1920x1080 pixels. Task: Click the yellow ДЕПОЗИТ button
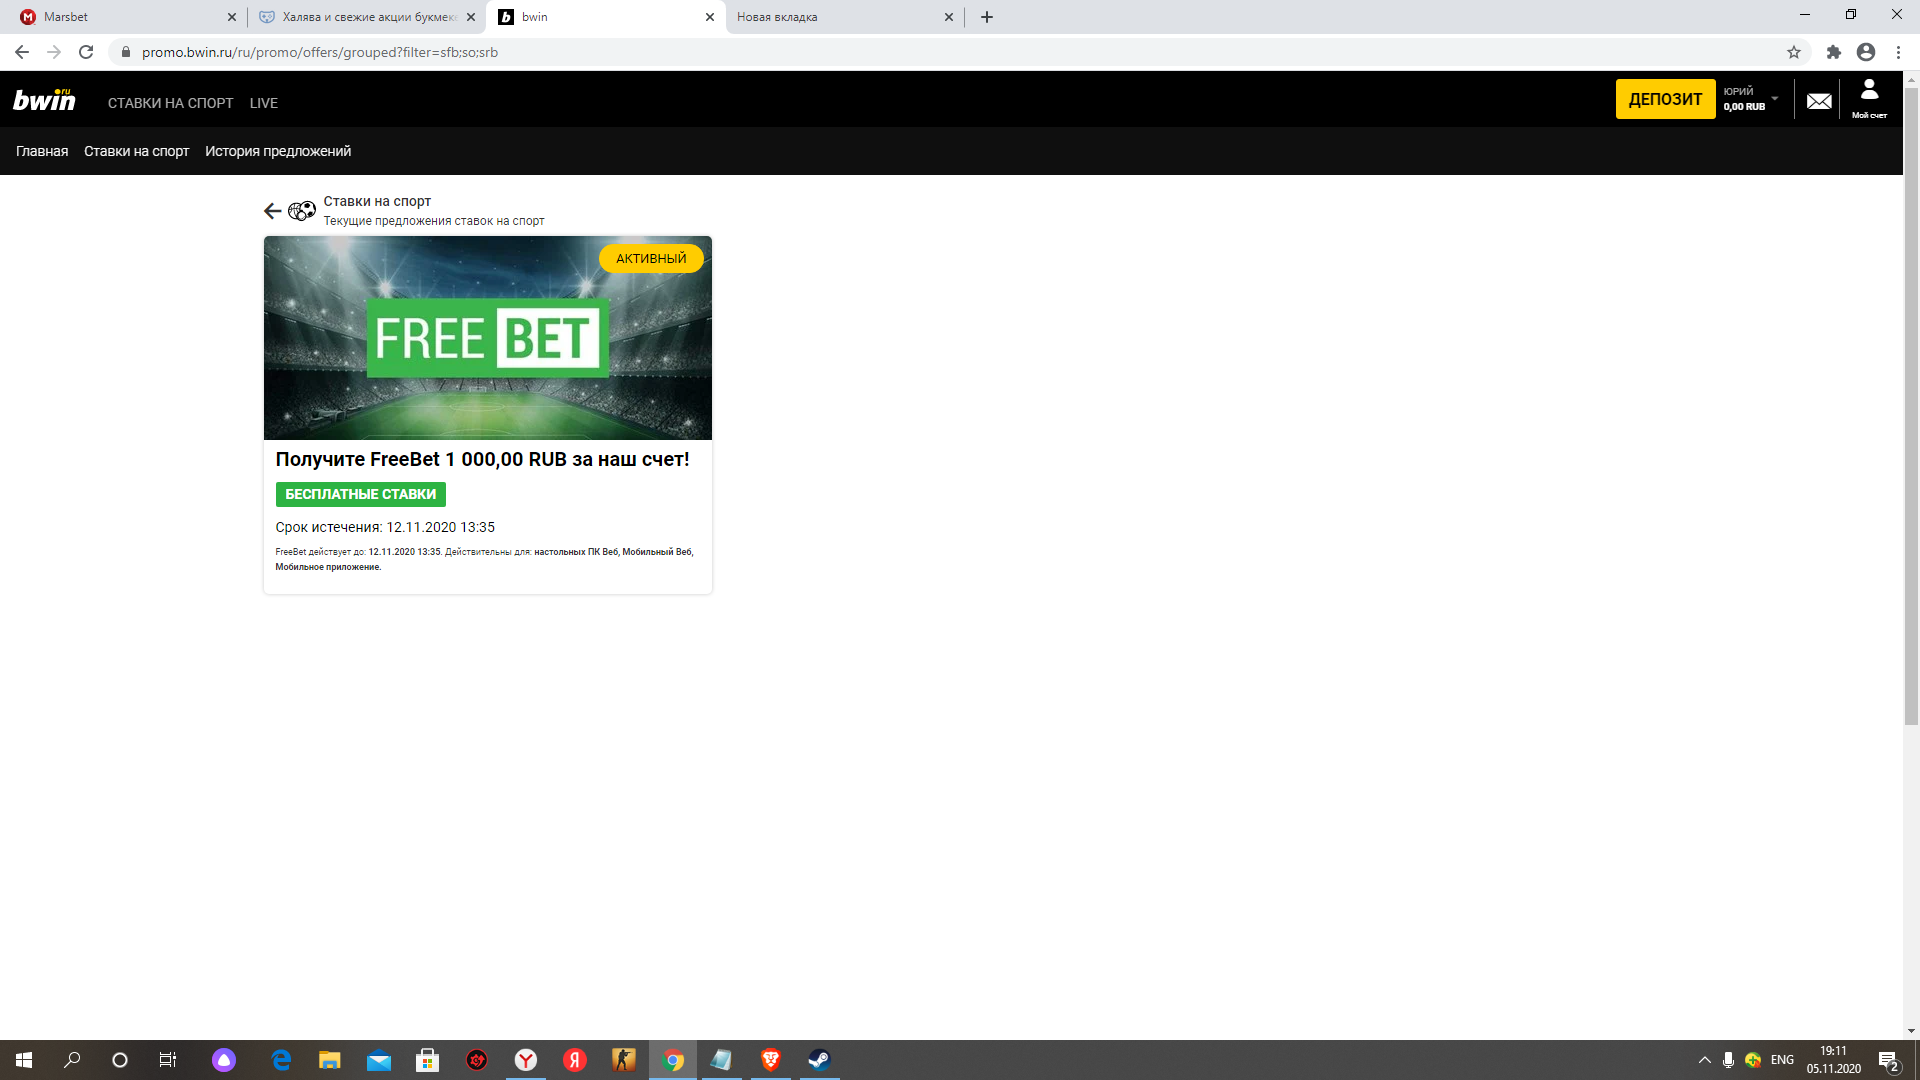pyautogui.click(x=1665, y=99)
